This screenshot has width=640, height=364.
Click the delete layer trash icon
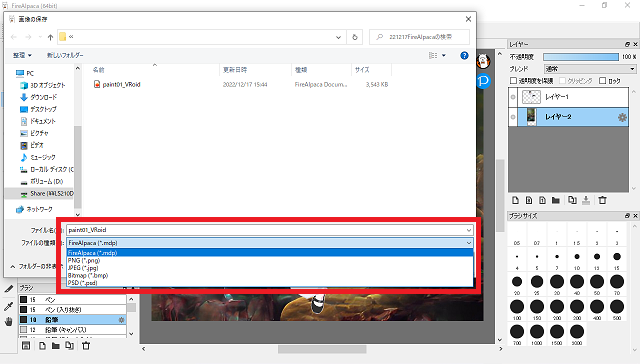click(602, 200)
